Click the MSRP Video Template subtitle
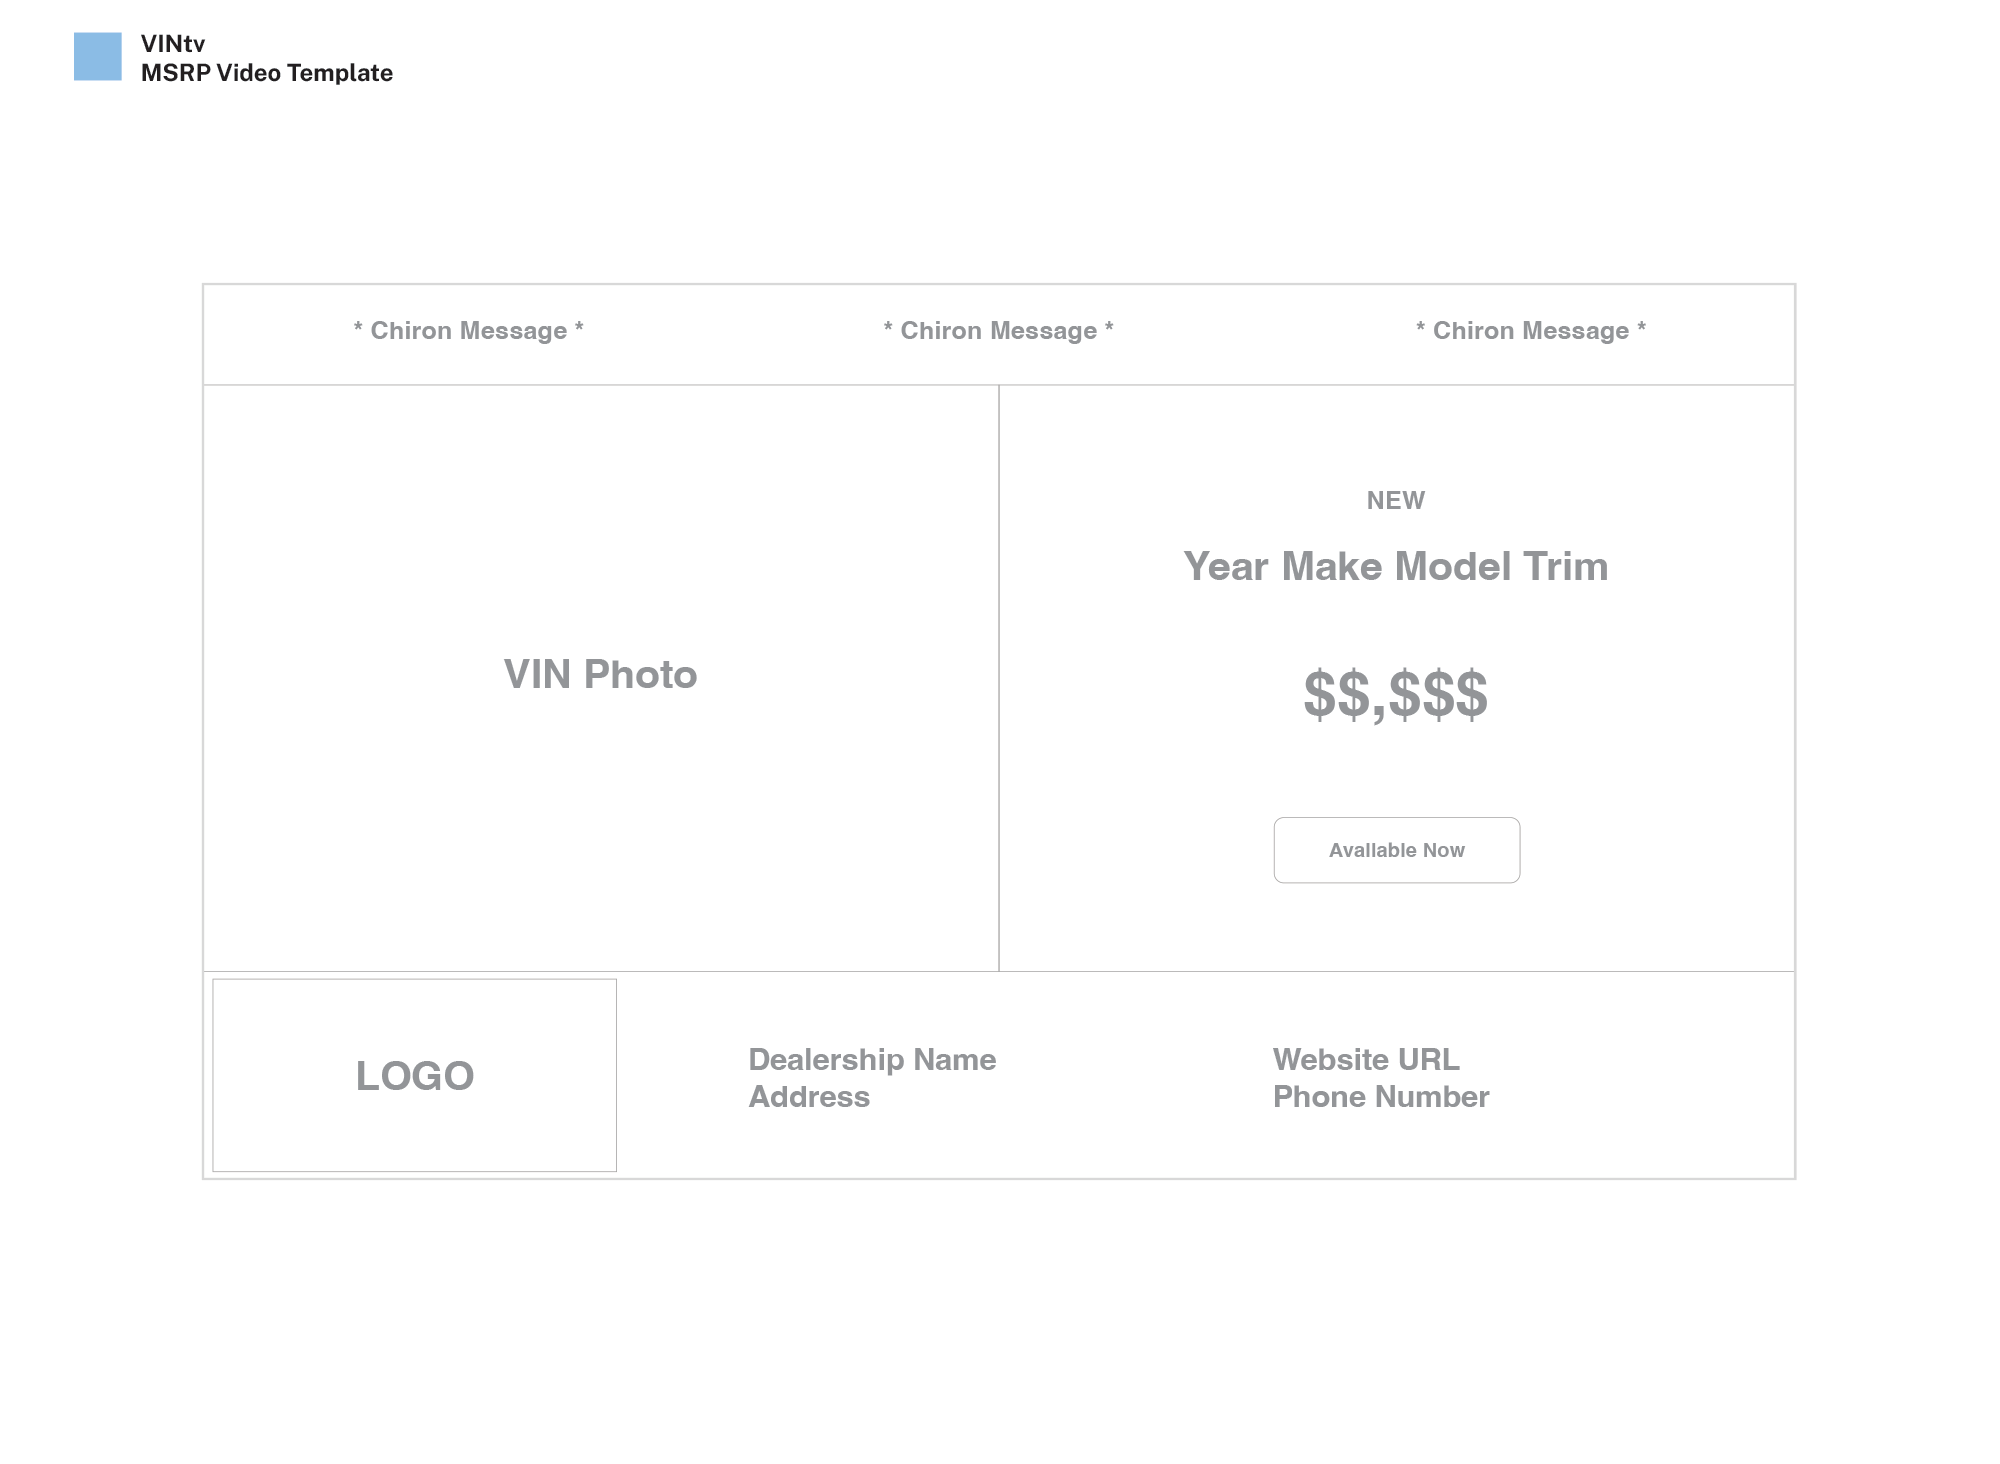Image resolution: width=2000 pixels, height=1464 pixels. click(x=267, y=73)
